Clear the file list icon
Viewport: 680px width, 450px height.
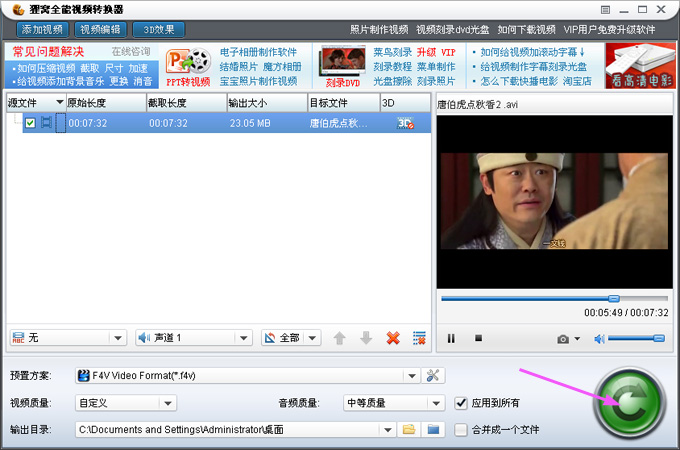[x=420, y=338]
